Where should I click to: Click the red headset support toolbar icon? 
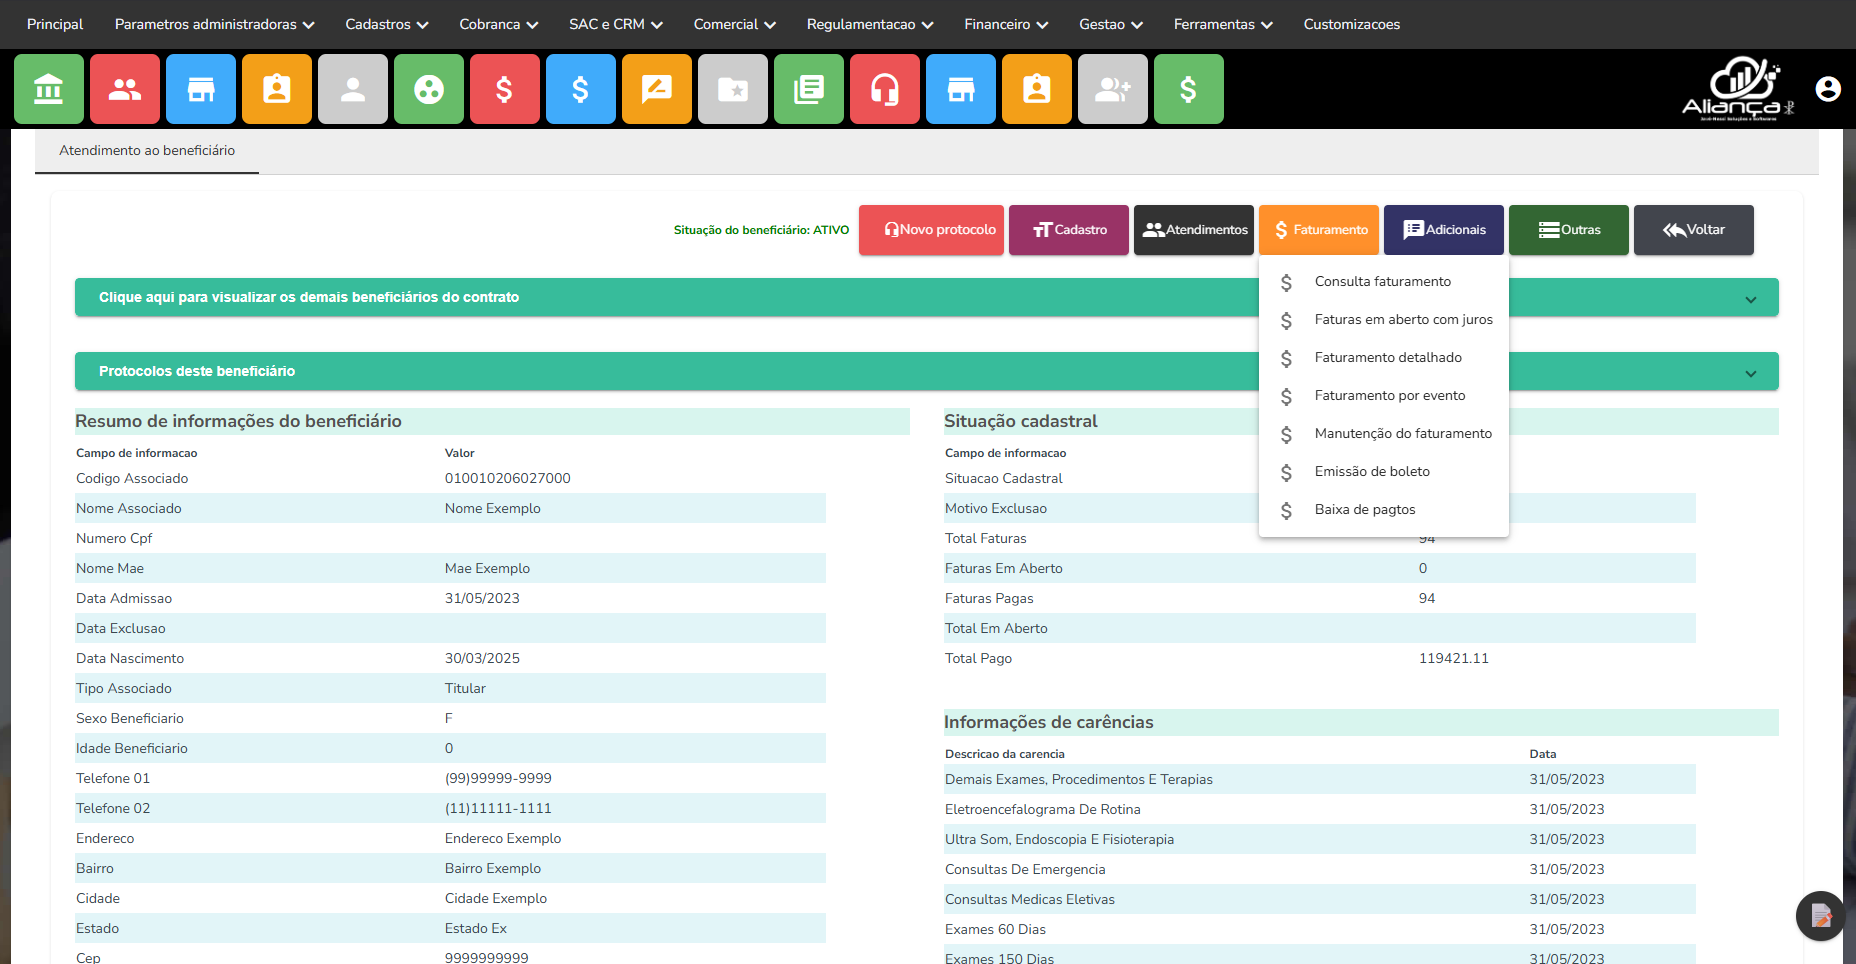(885, 89)
